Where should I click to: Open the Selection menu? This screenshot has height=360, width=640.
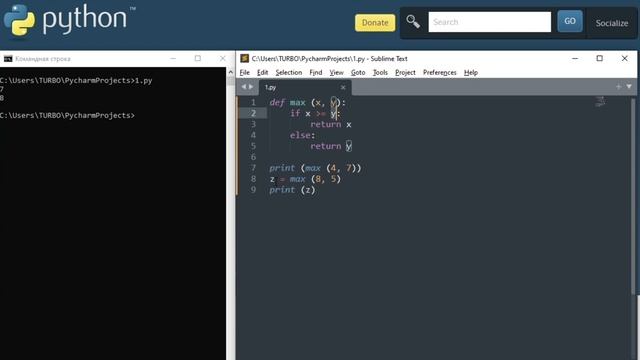[289, 72]
